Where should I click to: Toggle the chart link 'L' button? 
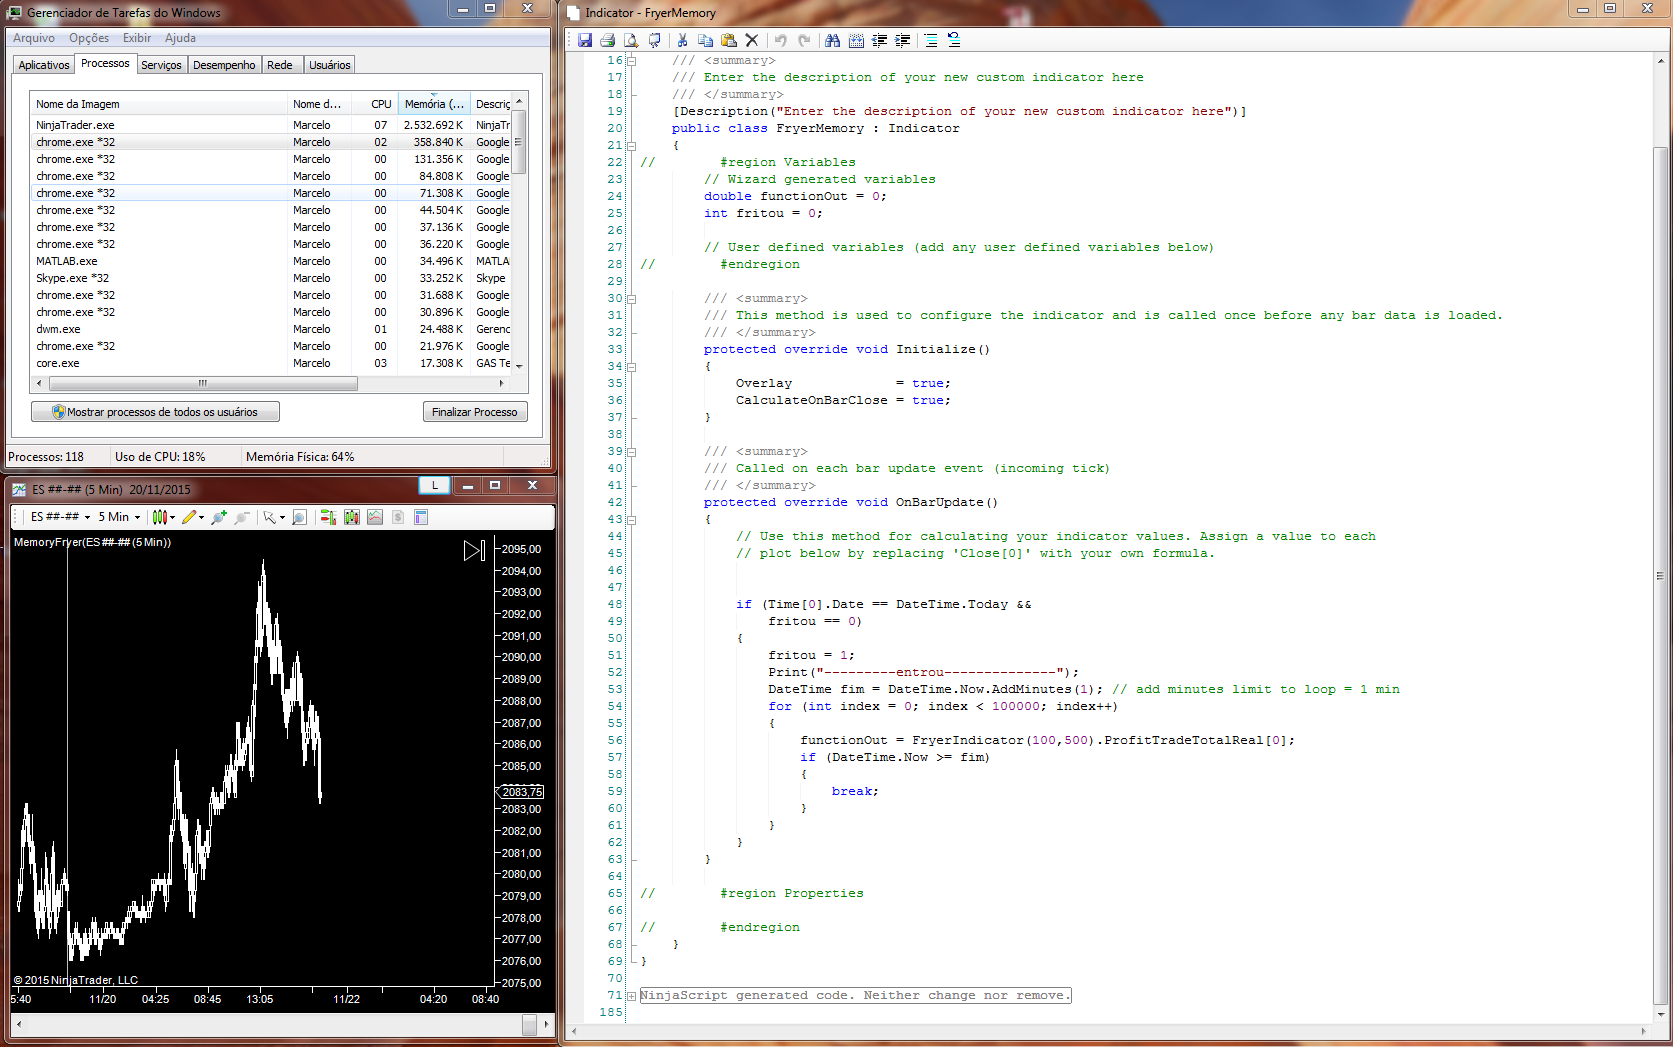point(434,486)
